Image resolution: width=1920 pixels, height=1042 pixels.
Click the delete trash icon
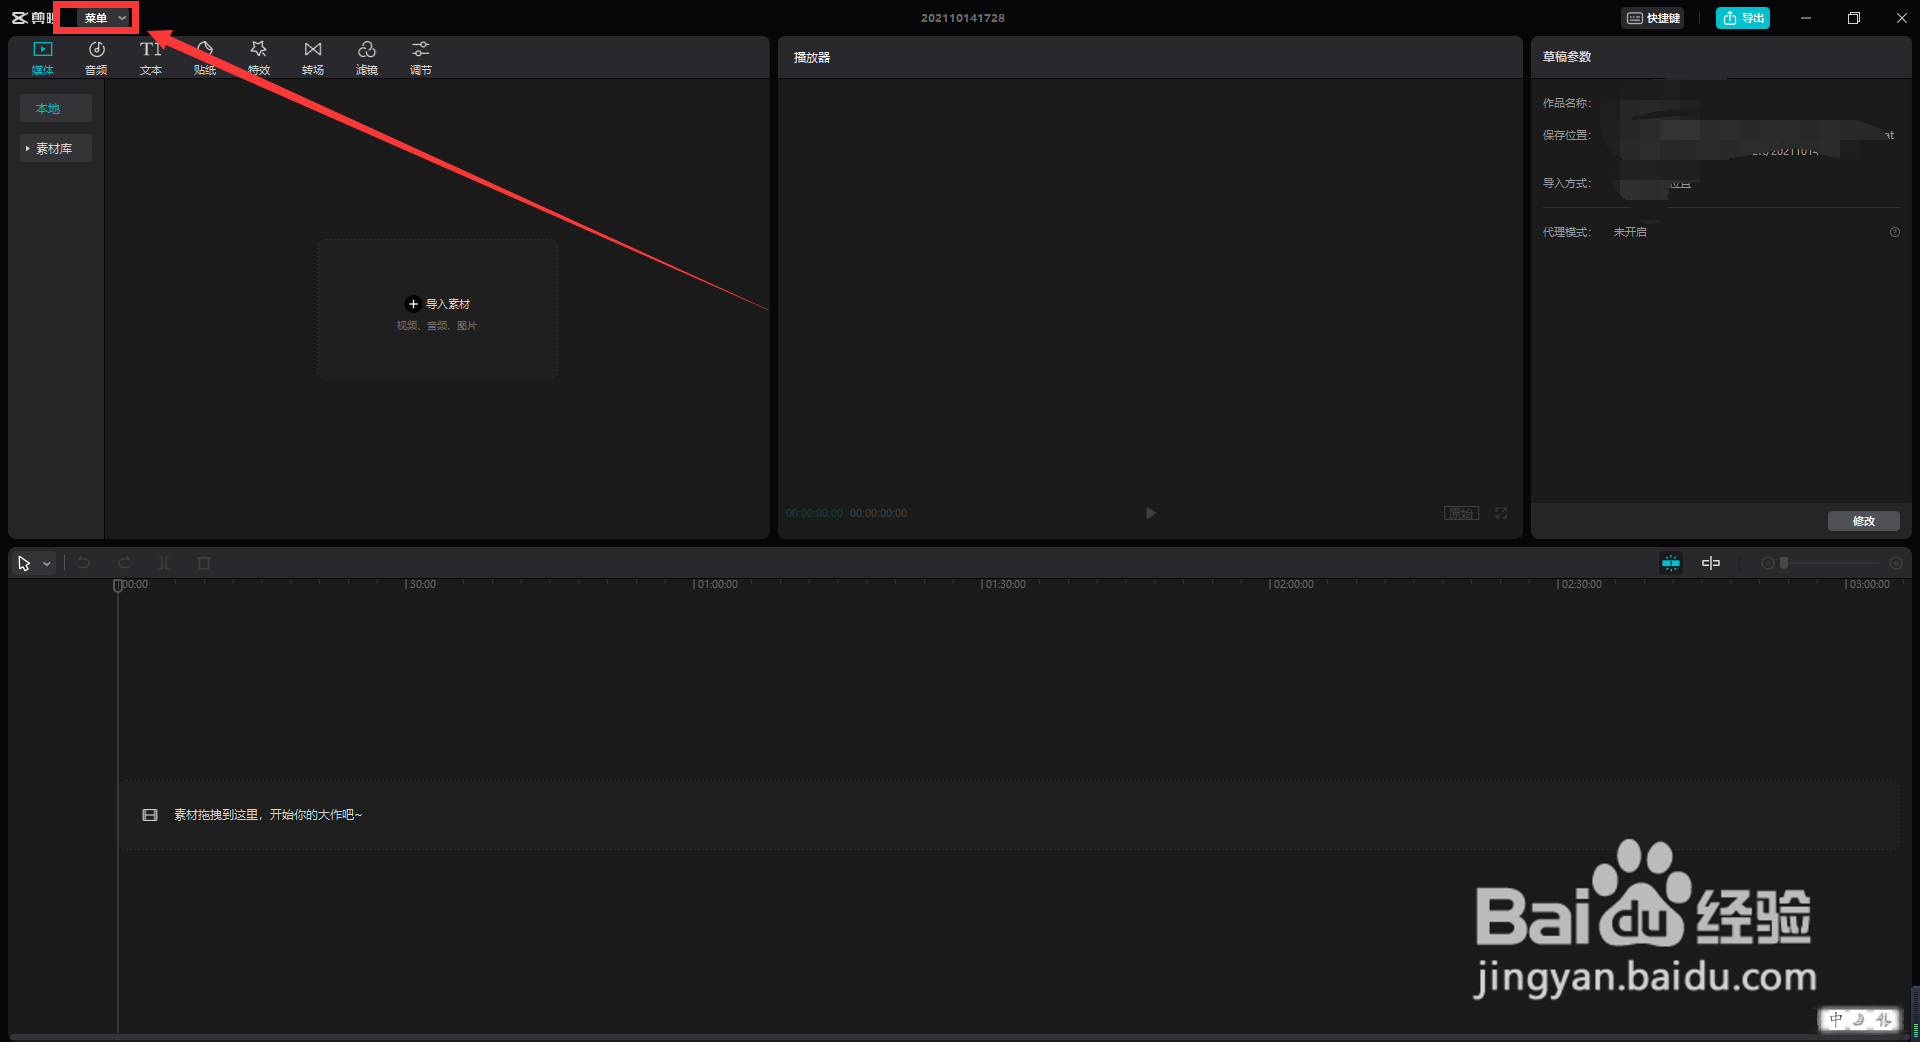pos(204,564)
